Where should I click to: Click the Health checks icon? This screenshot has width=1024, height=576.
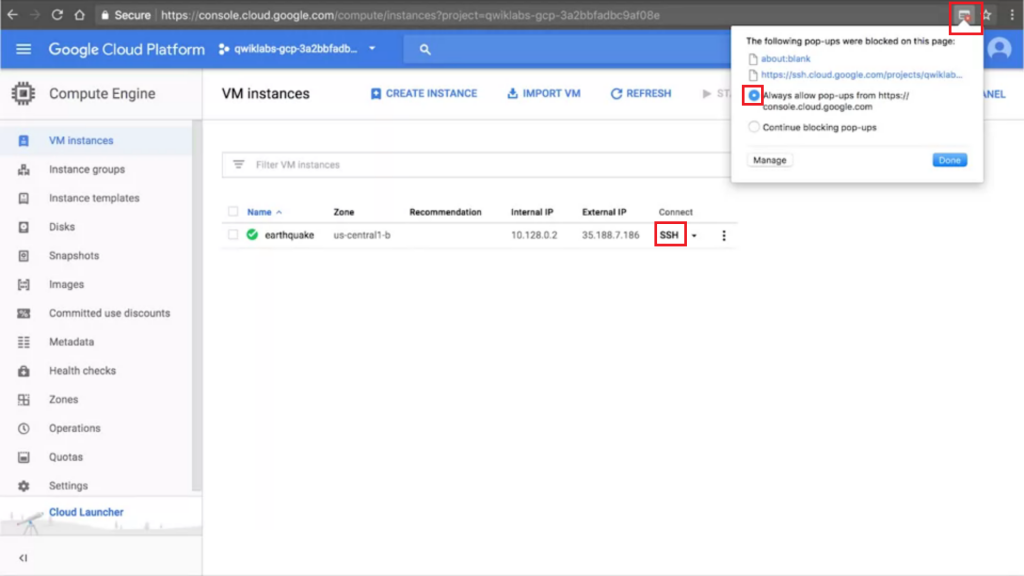24,370
